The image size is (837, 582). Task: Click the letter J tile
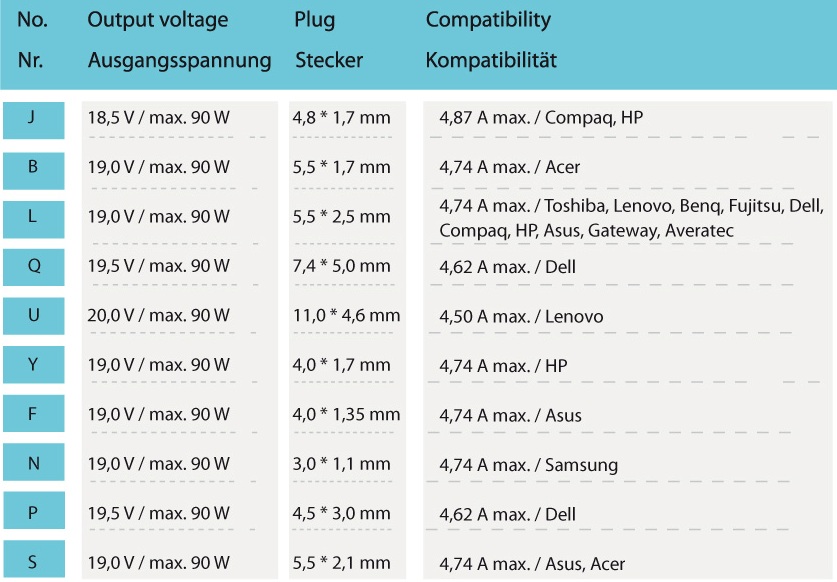33,119
